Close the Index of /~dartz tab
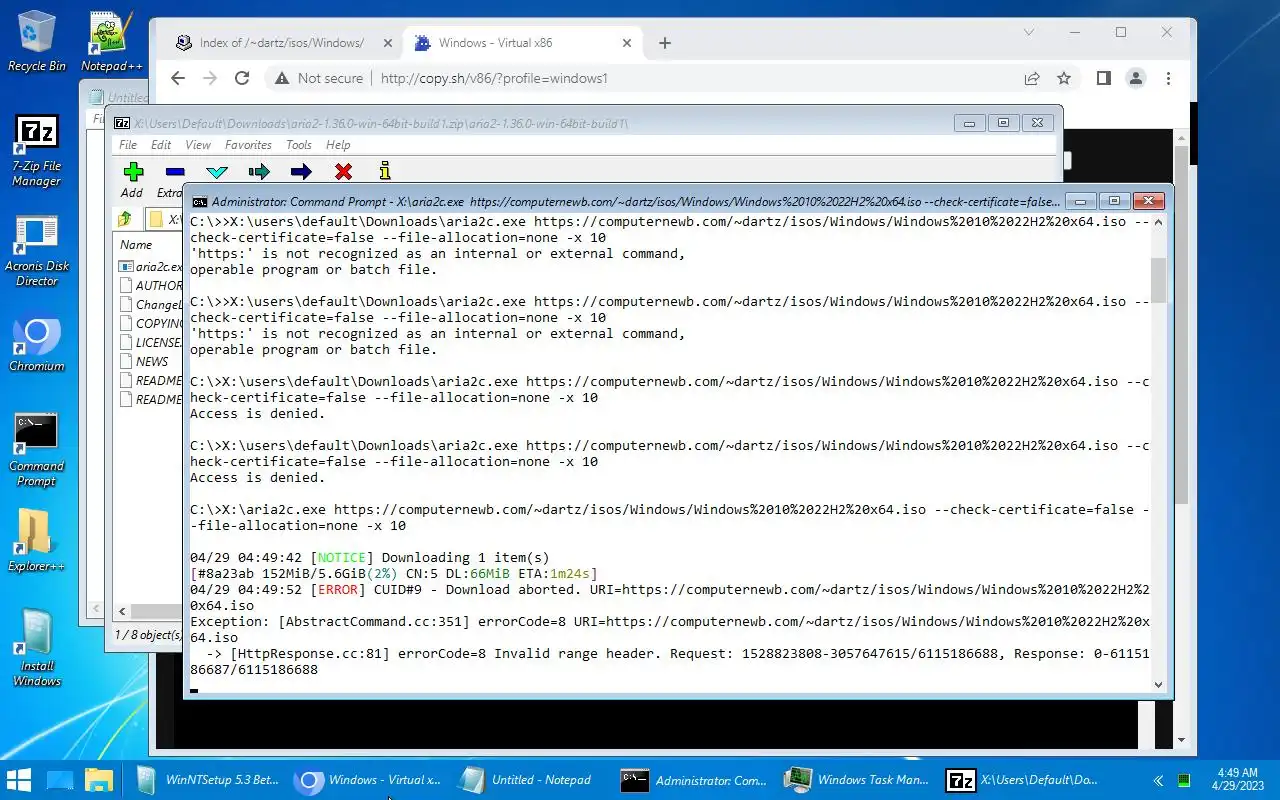This screenshot has width=1280, height=800. (x=387, y=43)
